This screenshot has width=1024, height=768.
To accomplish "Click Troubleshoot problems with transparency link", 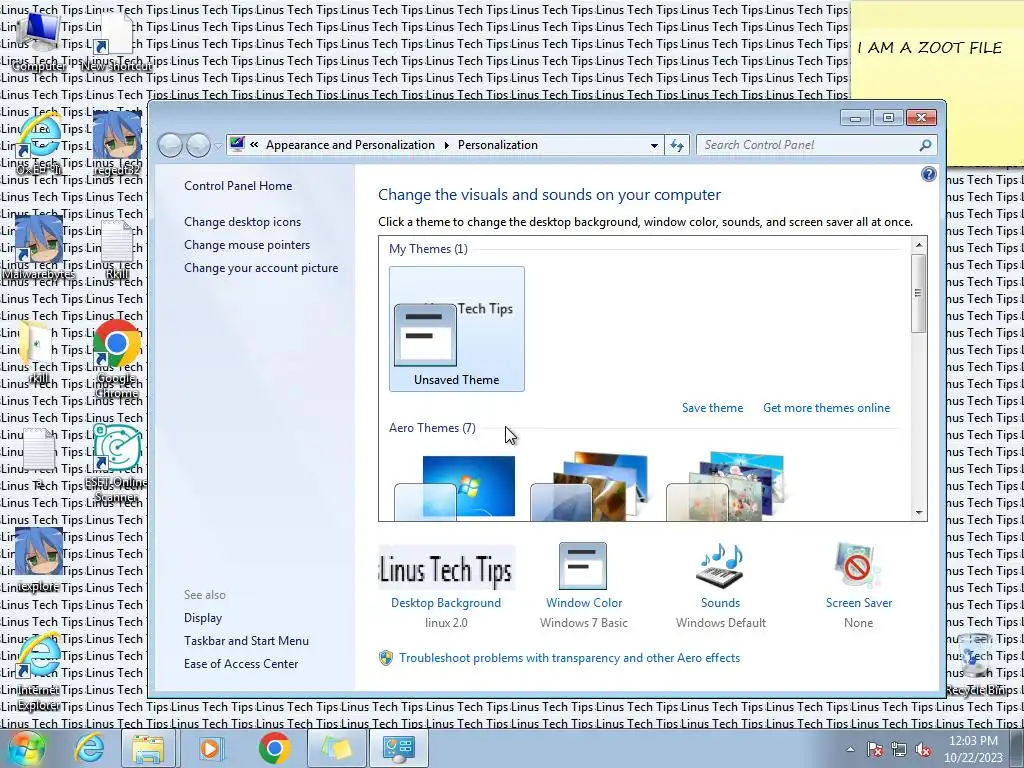I will (569, 658).
